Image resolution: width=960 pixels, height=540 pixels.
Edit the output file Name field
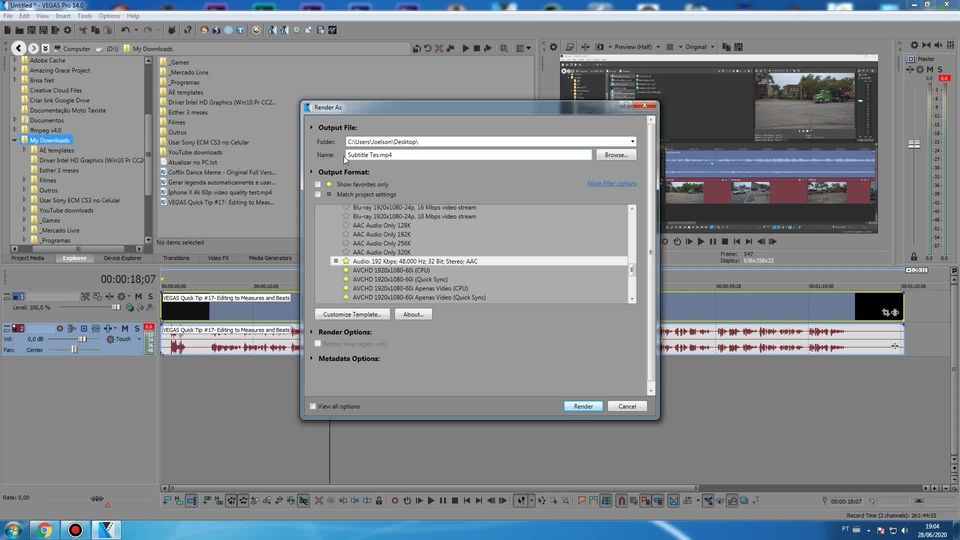coord(468,155)
